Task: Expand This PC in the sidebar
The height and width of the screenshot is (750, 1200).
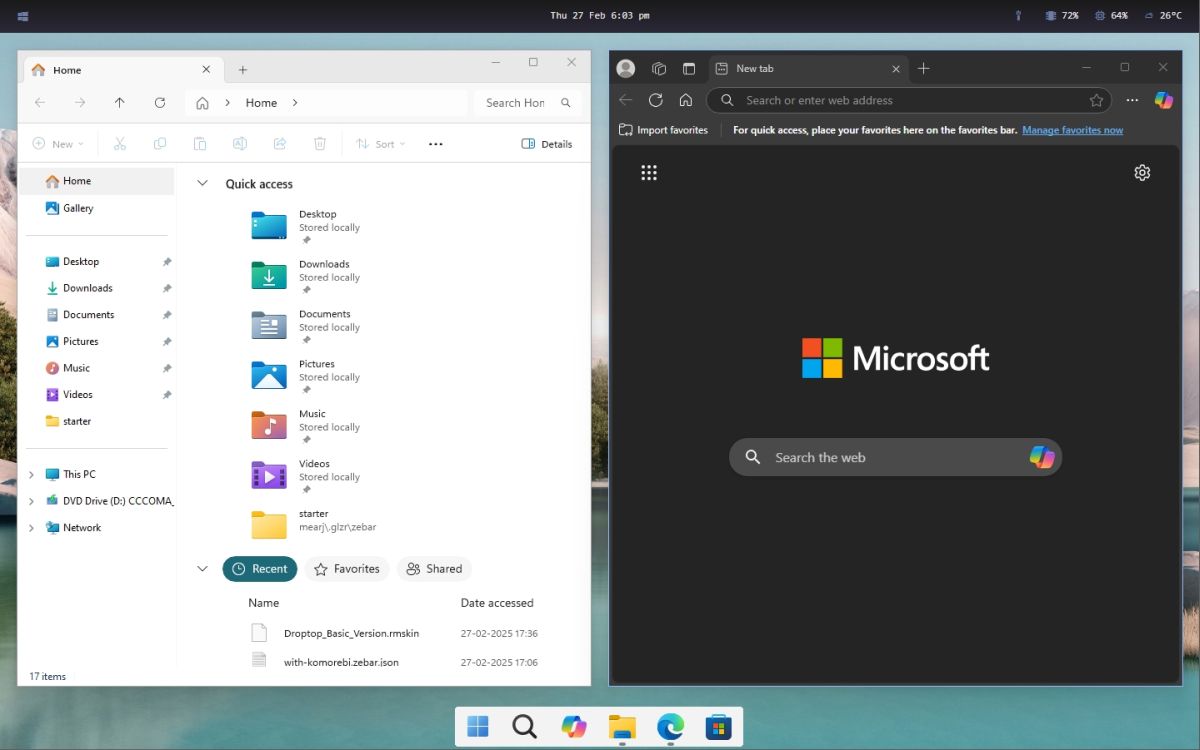Action: point(30,473)
